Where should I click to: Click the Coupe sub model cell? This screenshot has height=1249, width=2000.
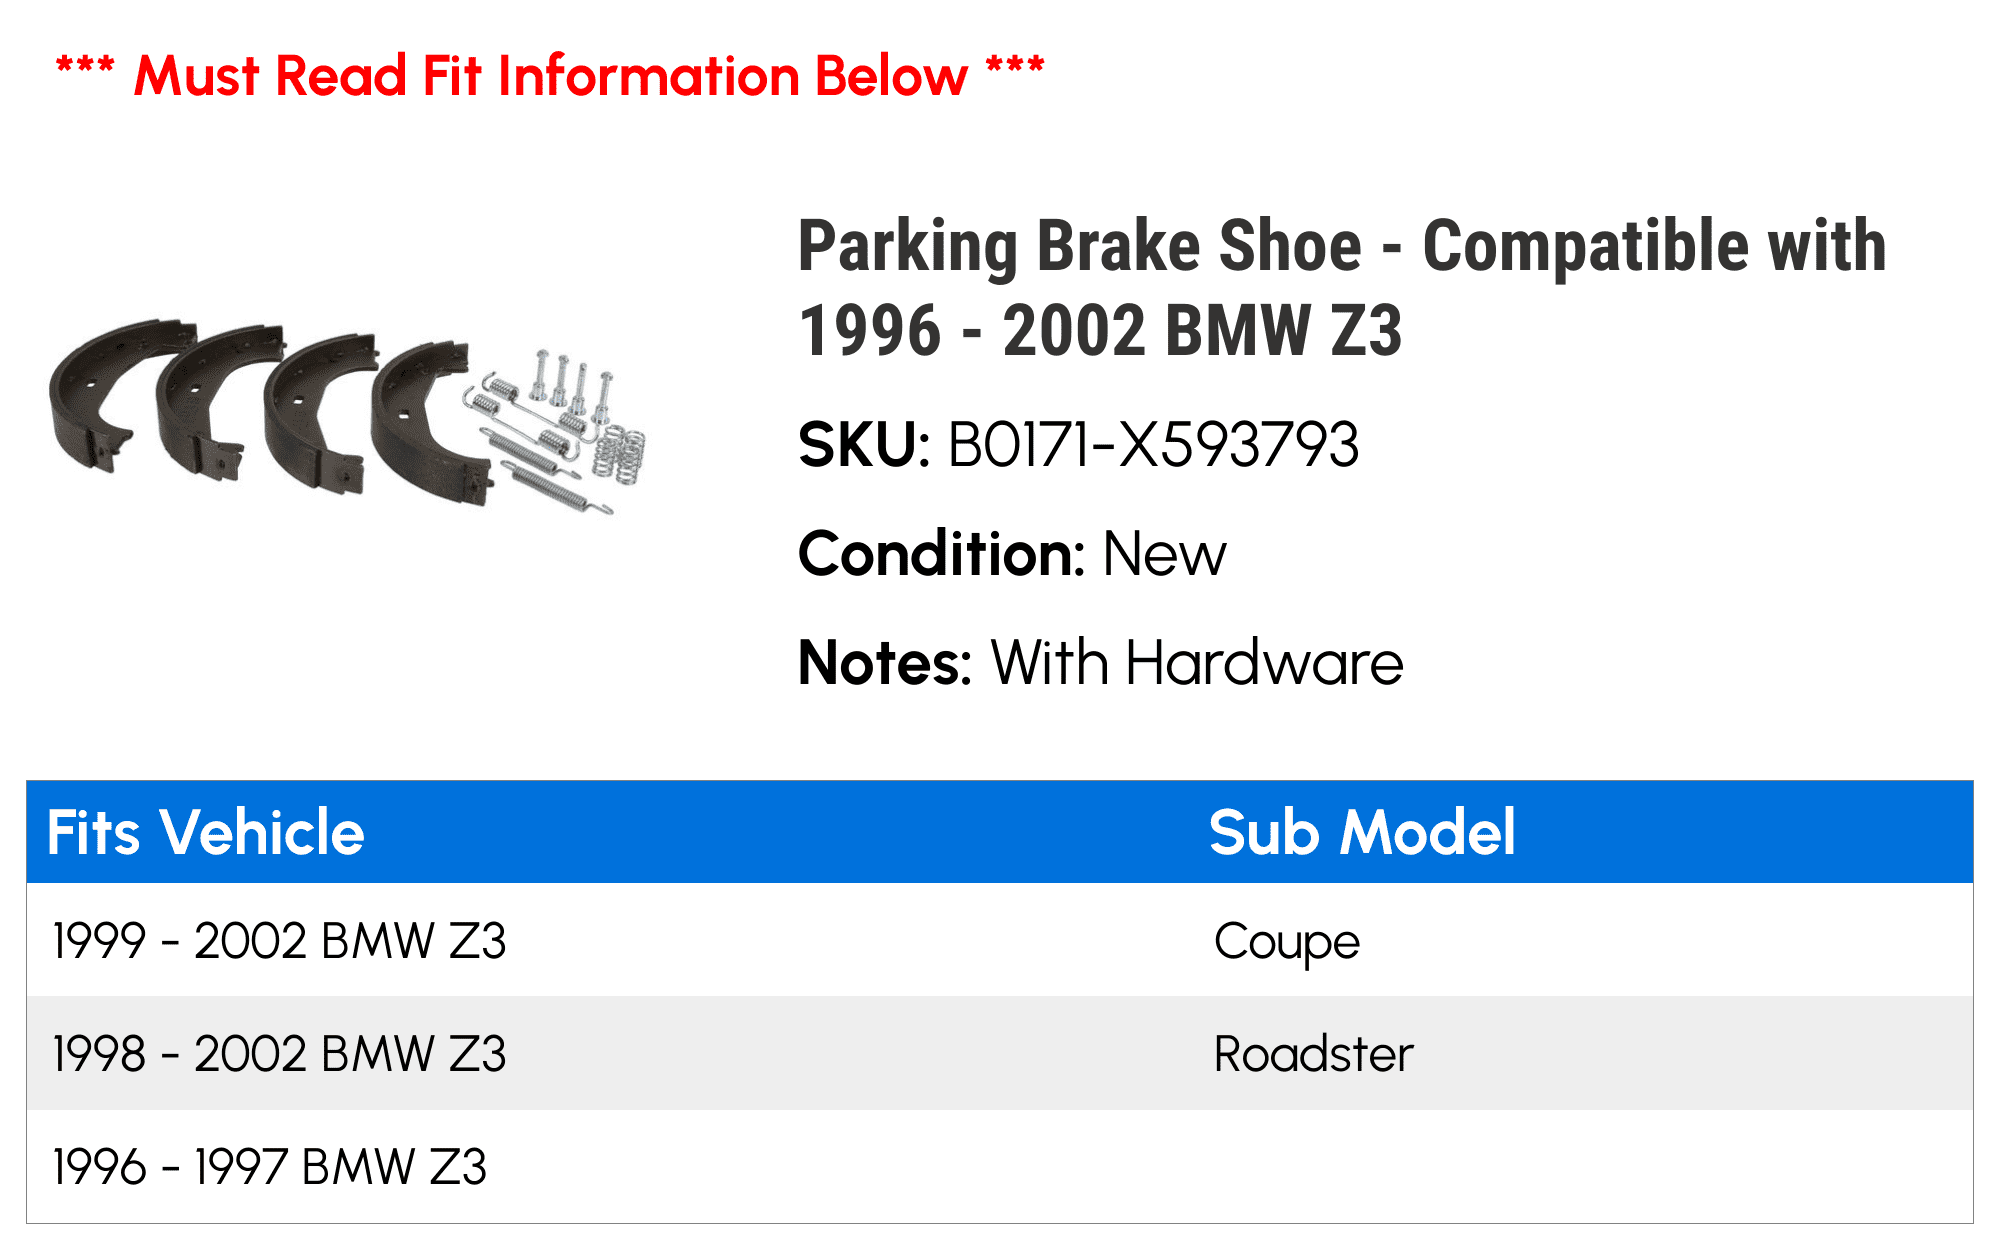pos(1287,942)
